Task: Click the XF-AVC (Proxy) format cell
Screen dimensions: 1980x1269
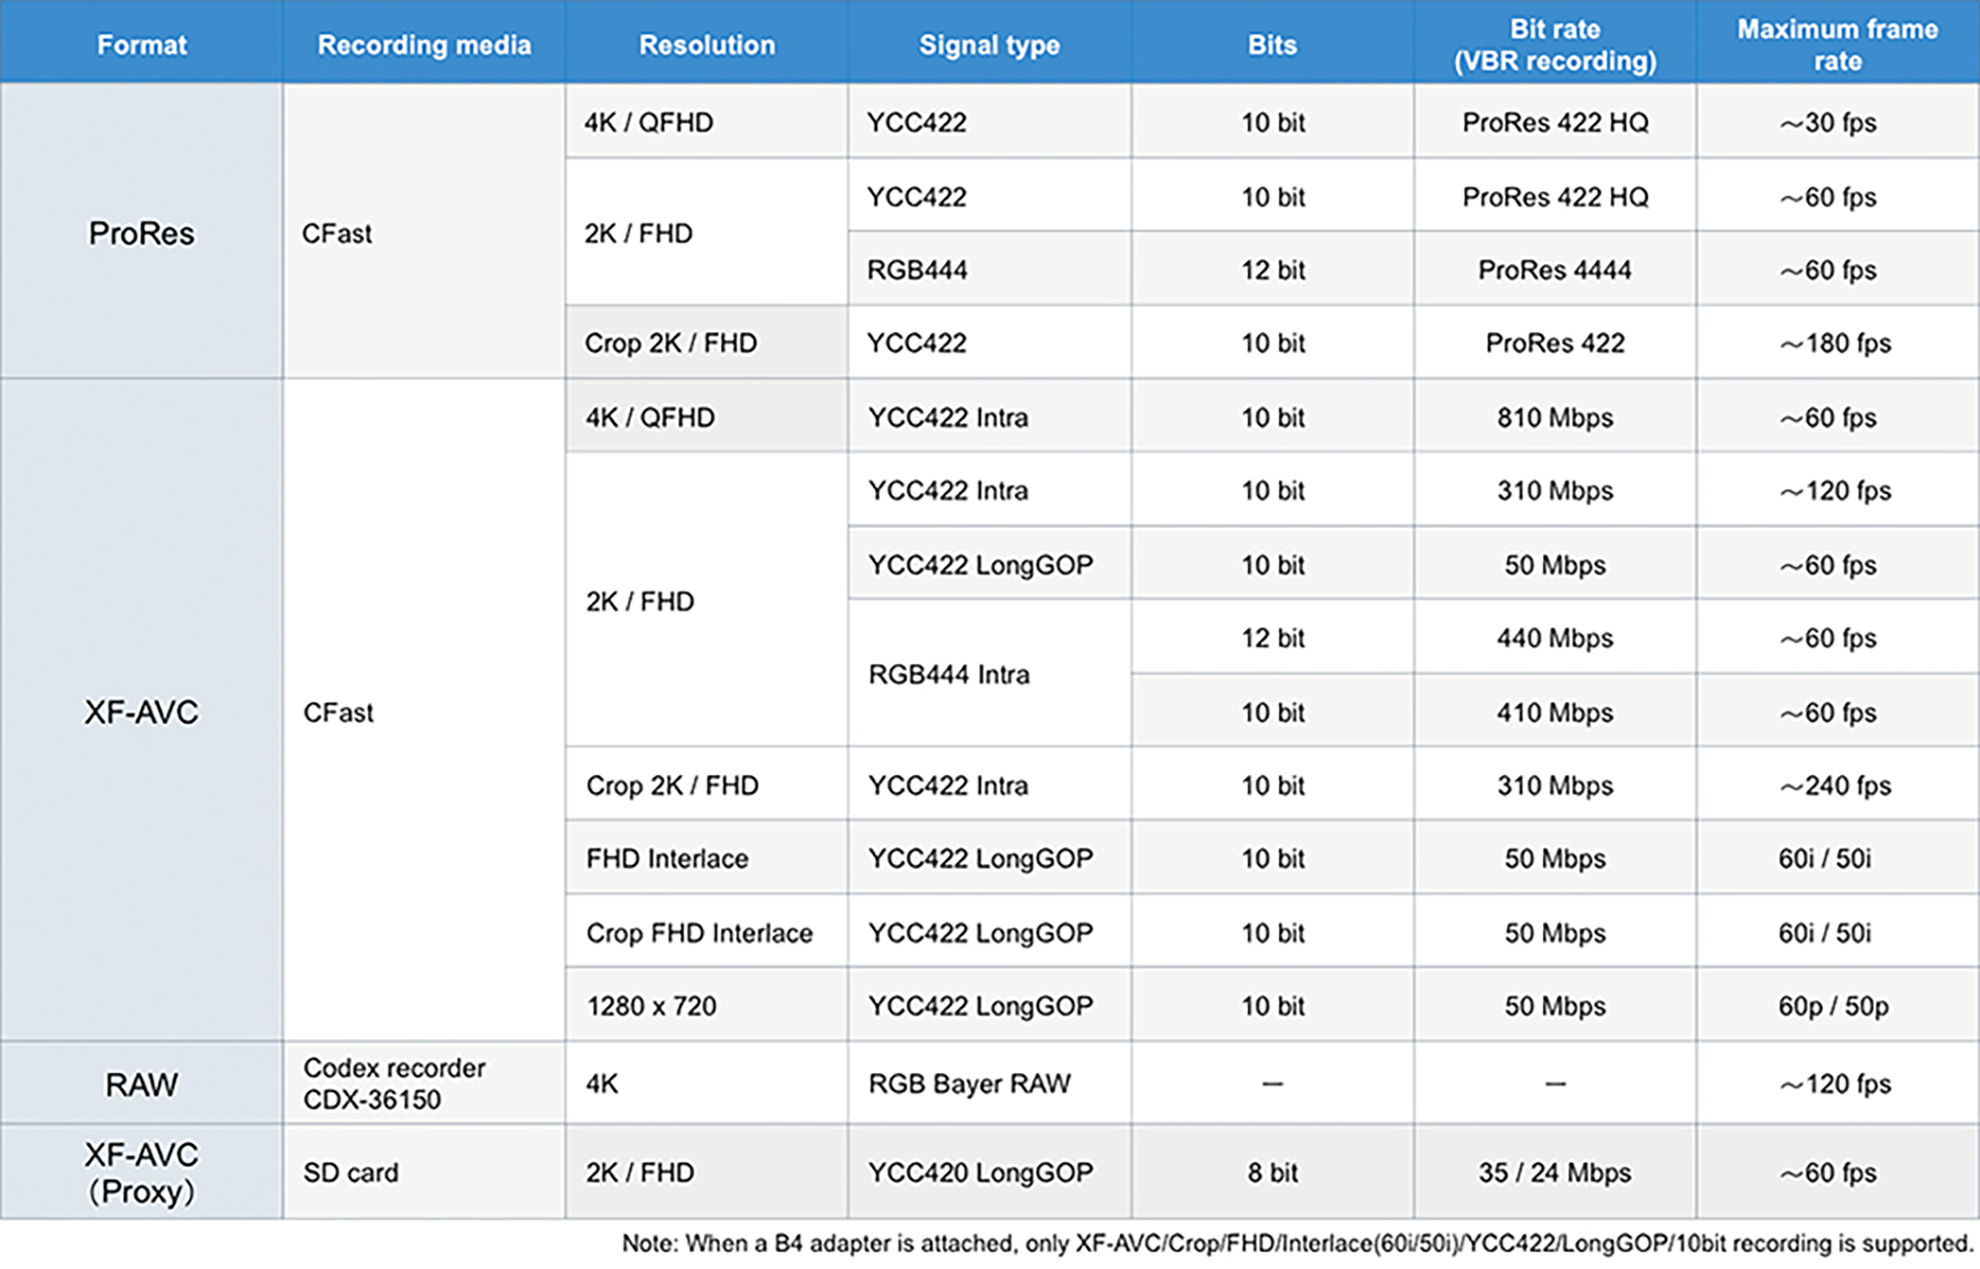Action: 141,1172
